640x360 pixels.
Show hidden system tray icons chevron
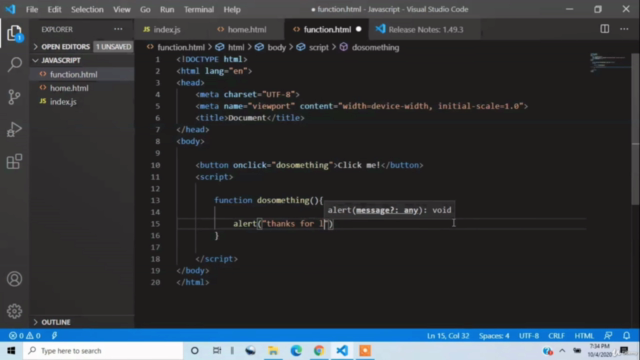[x=562, y=351]
